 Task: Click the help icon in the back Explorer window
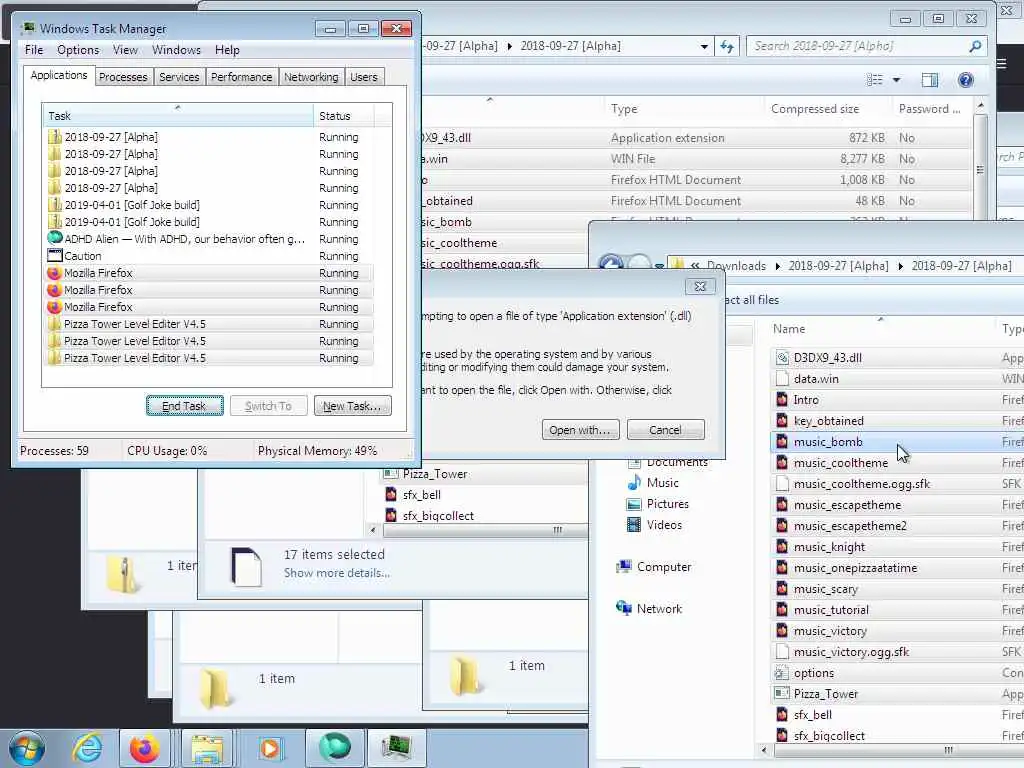click(x=965, y=80)
